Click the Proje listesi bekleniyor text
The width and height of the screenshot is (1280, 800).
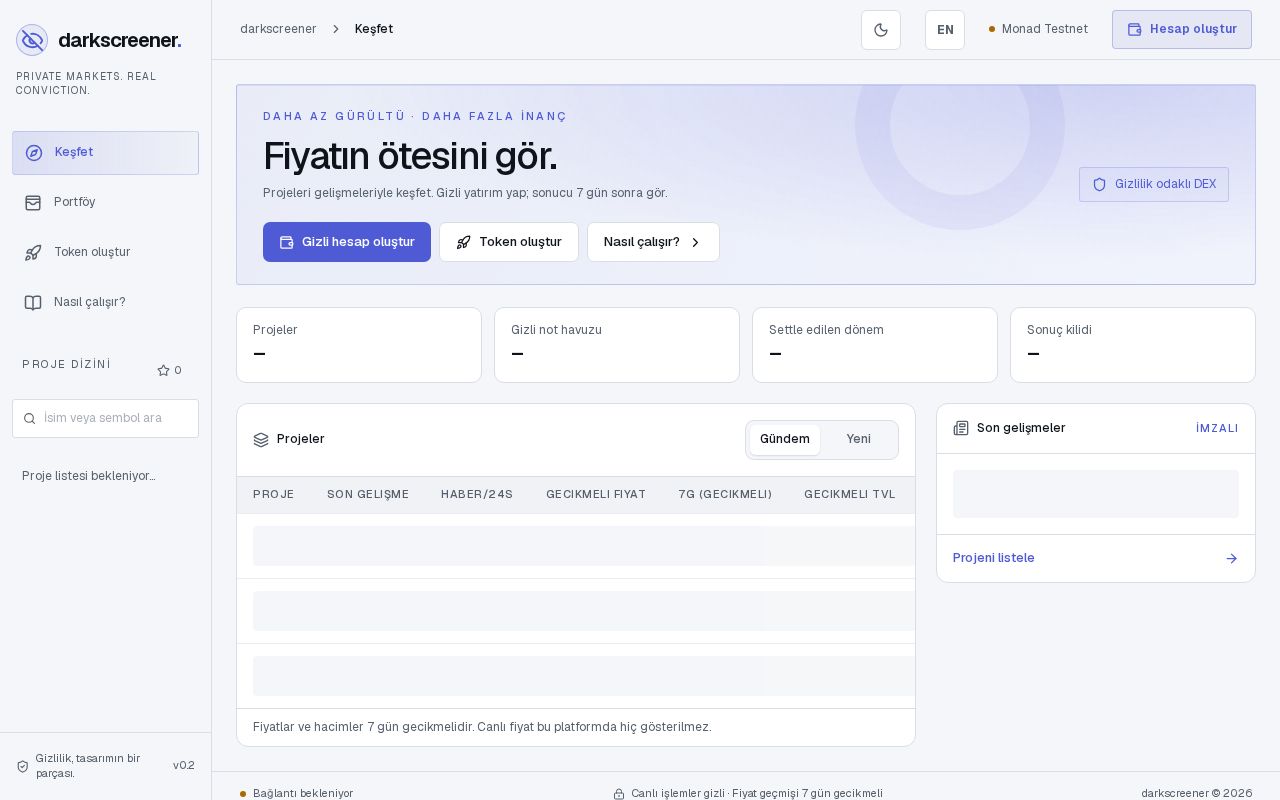pyautogui.click(x=89, y=477)
